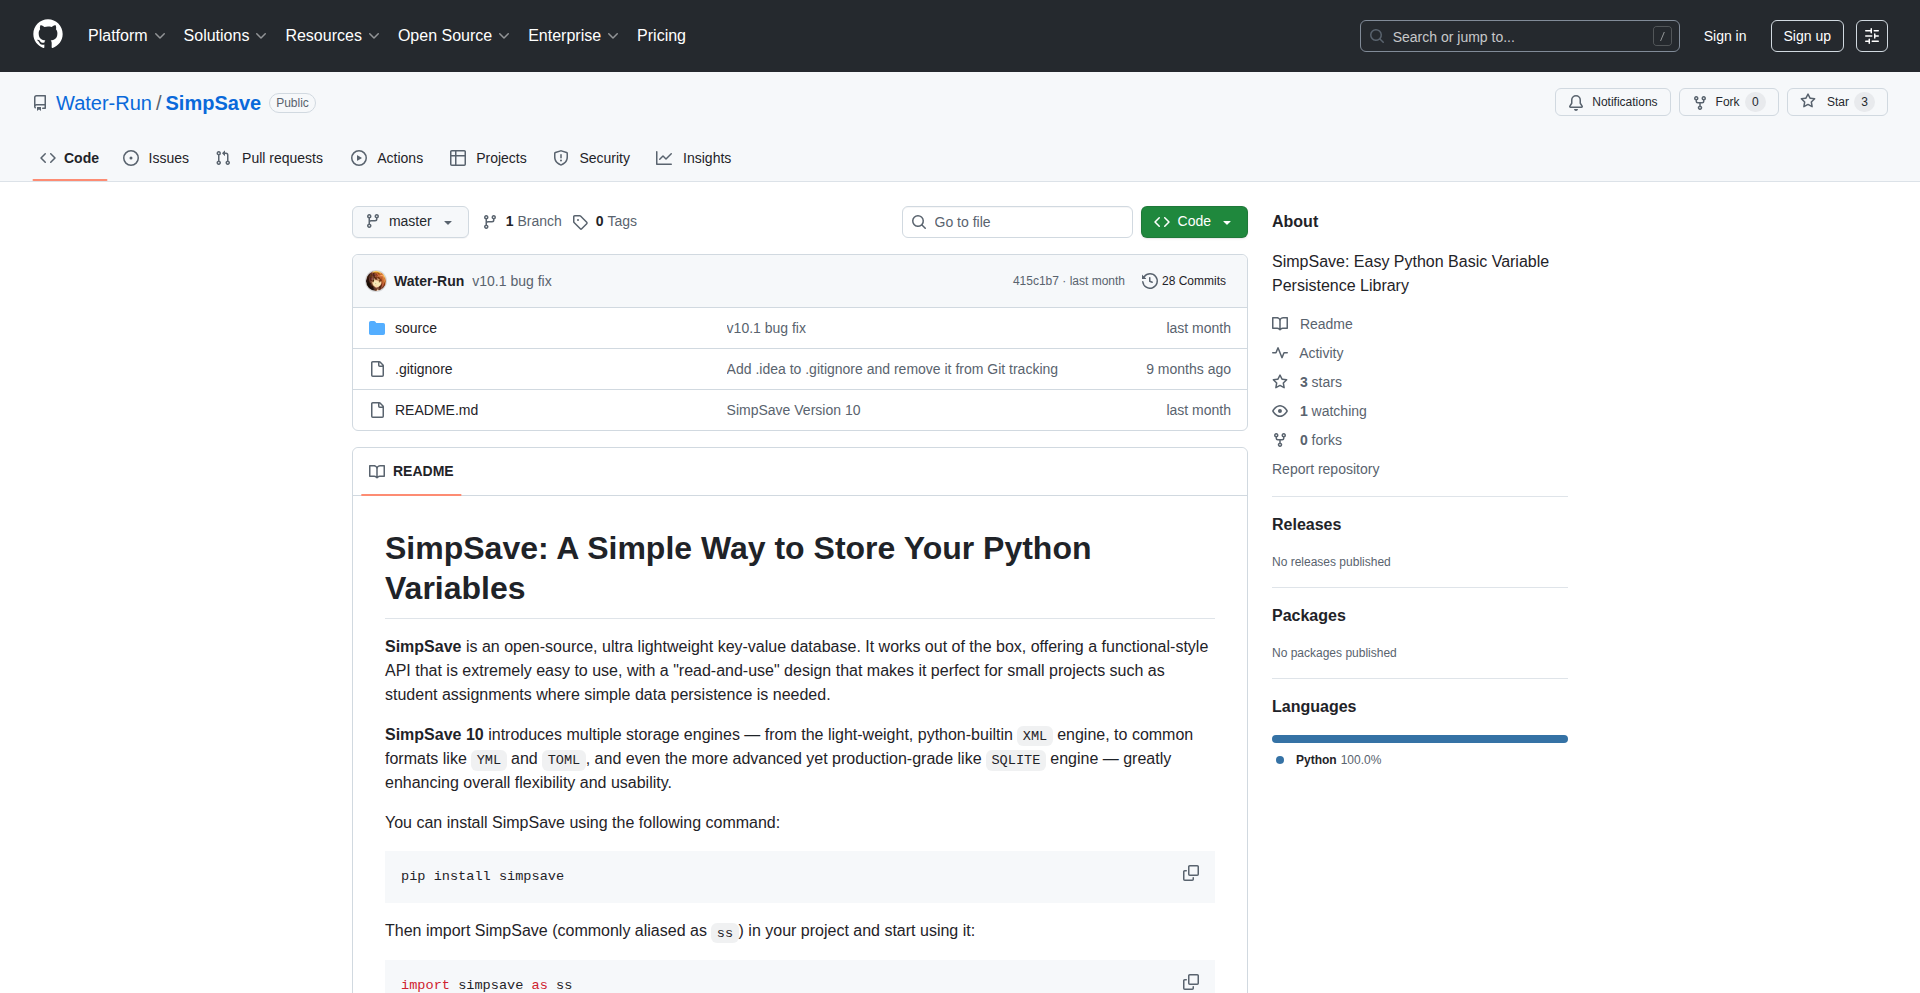Open the green Code dropdown
Viewport: 1920px width, 993px height.
tap(1193, 221)
